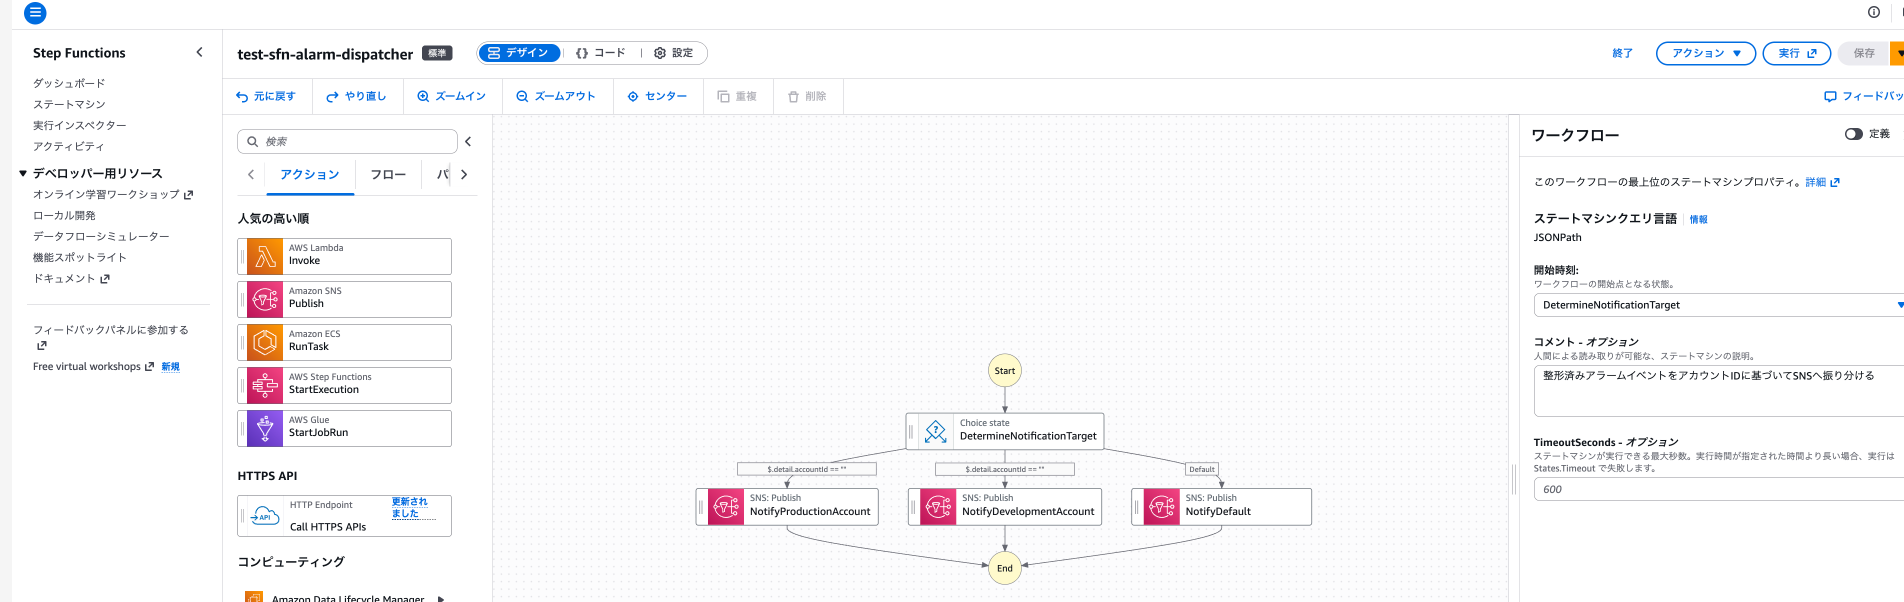This screenshot has width=1904, height=602.
Task: Click the Amazon ECS RunTask icon
Action: click(x=265, y=342)
